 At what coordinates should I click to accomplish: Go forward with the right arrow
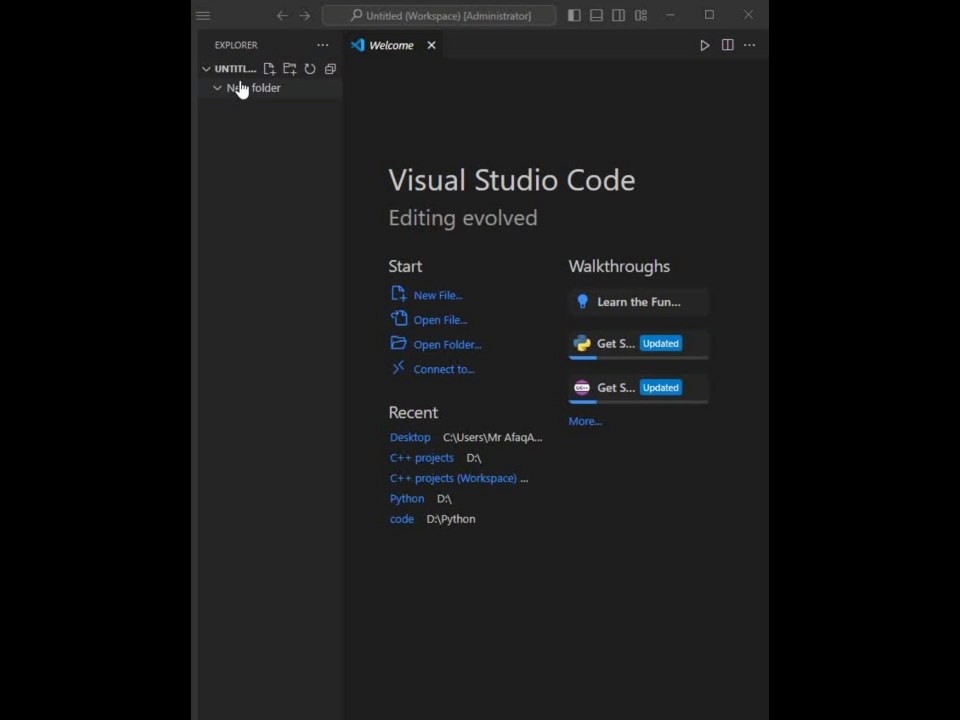click(x=305, y=15)
